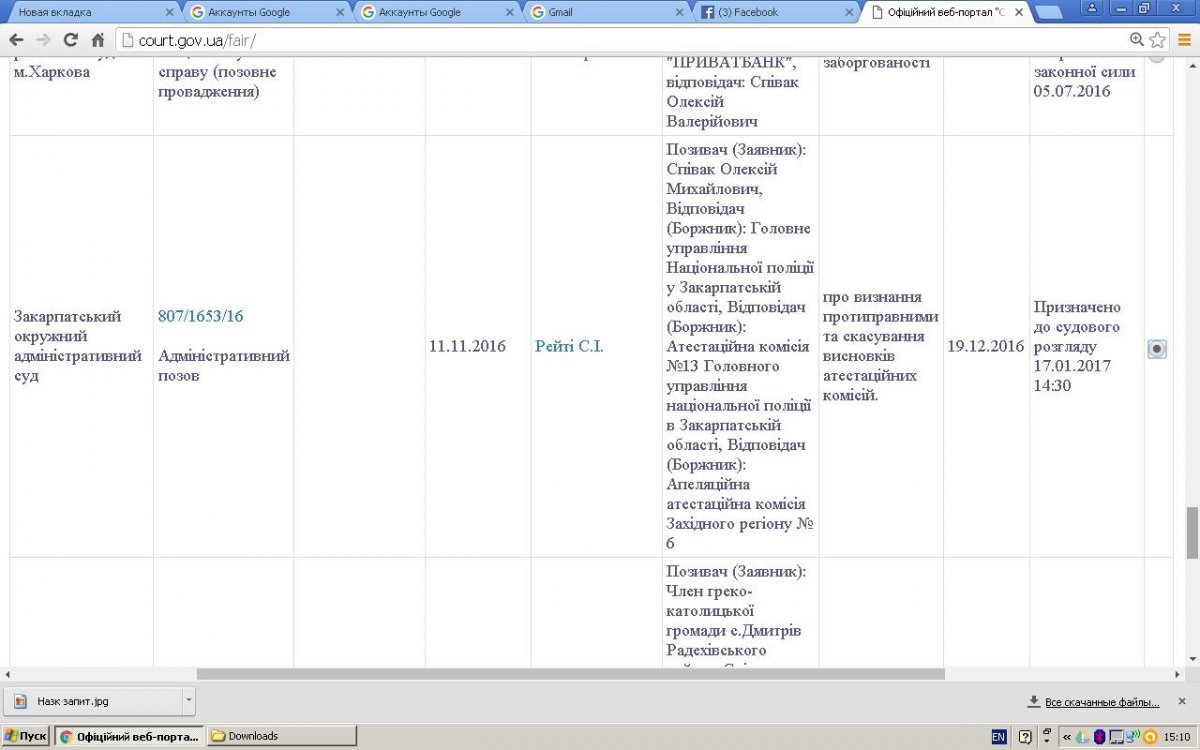The width and height of the screenshot is (1200, 750).
Task: Open the Chrome user profile button
Action: point(1093,9)
